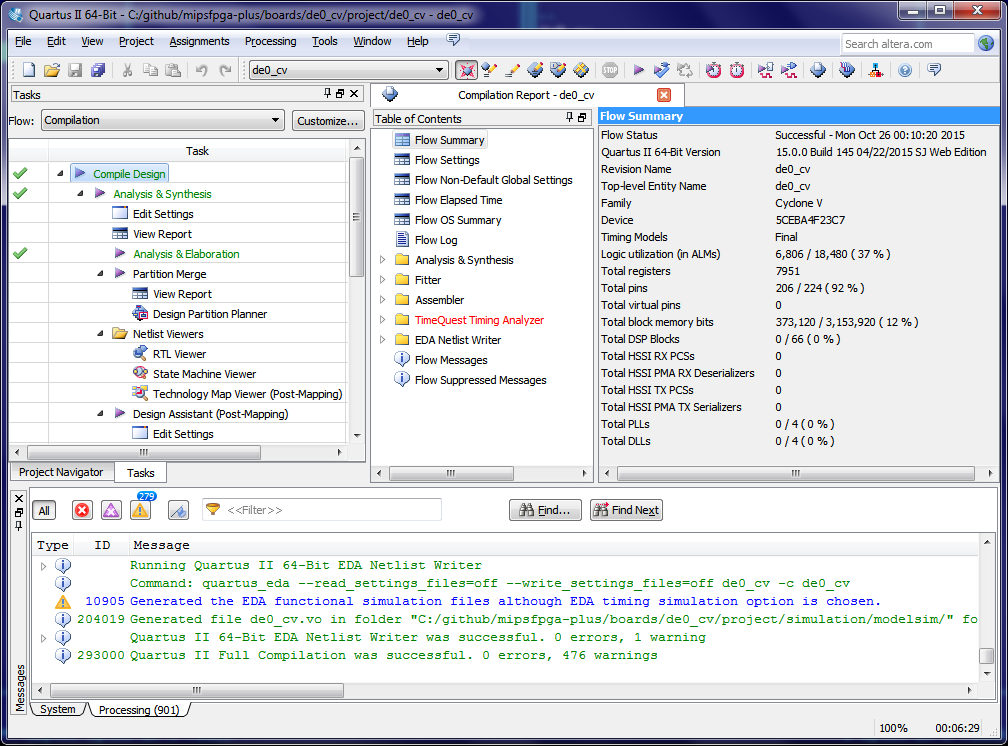1008x746 pixels.
Task: Collapse the Partition Merge task node
Action: [x=100, y=274]
